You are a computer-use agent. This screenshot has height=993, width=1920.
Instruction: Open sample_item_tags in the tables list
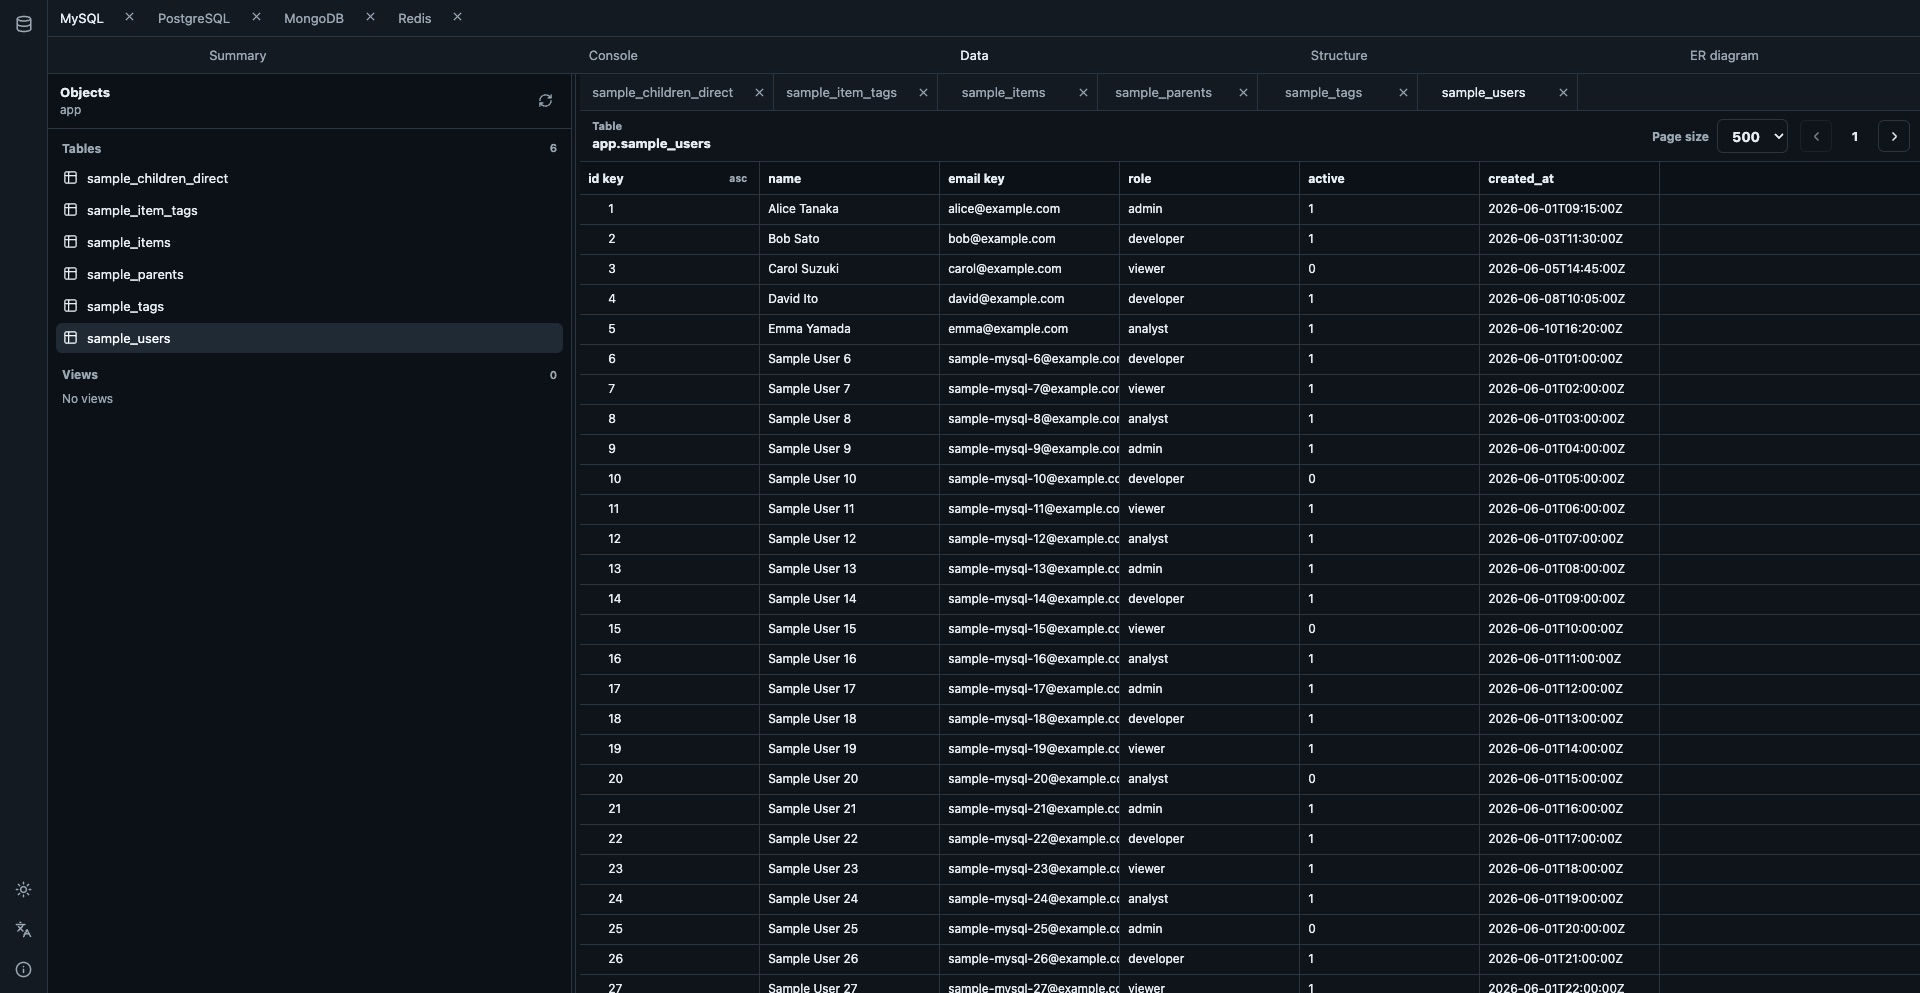pos(309,210)
